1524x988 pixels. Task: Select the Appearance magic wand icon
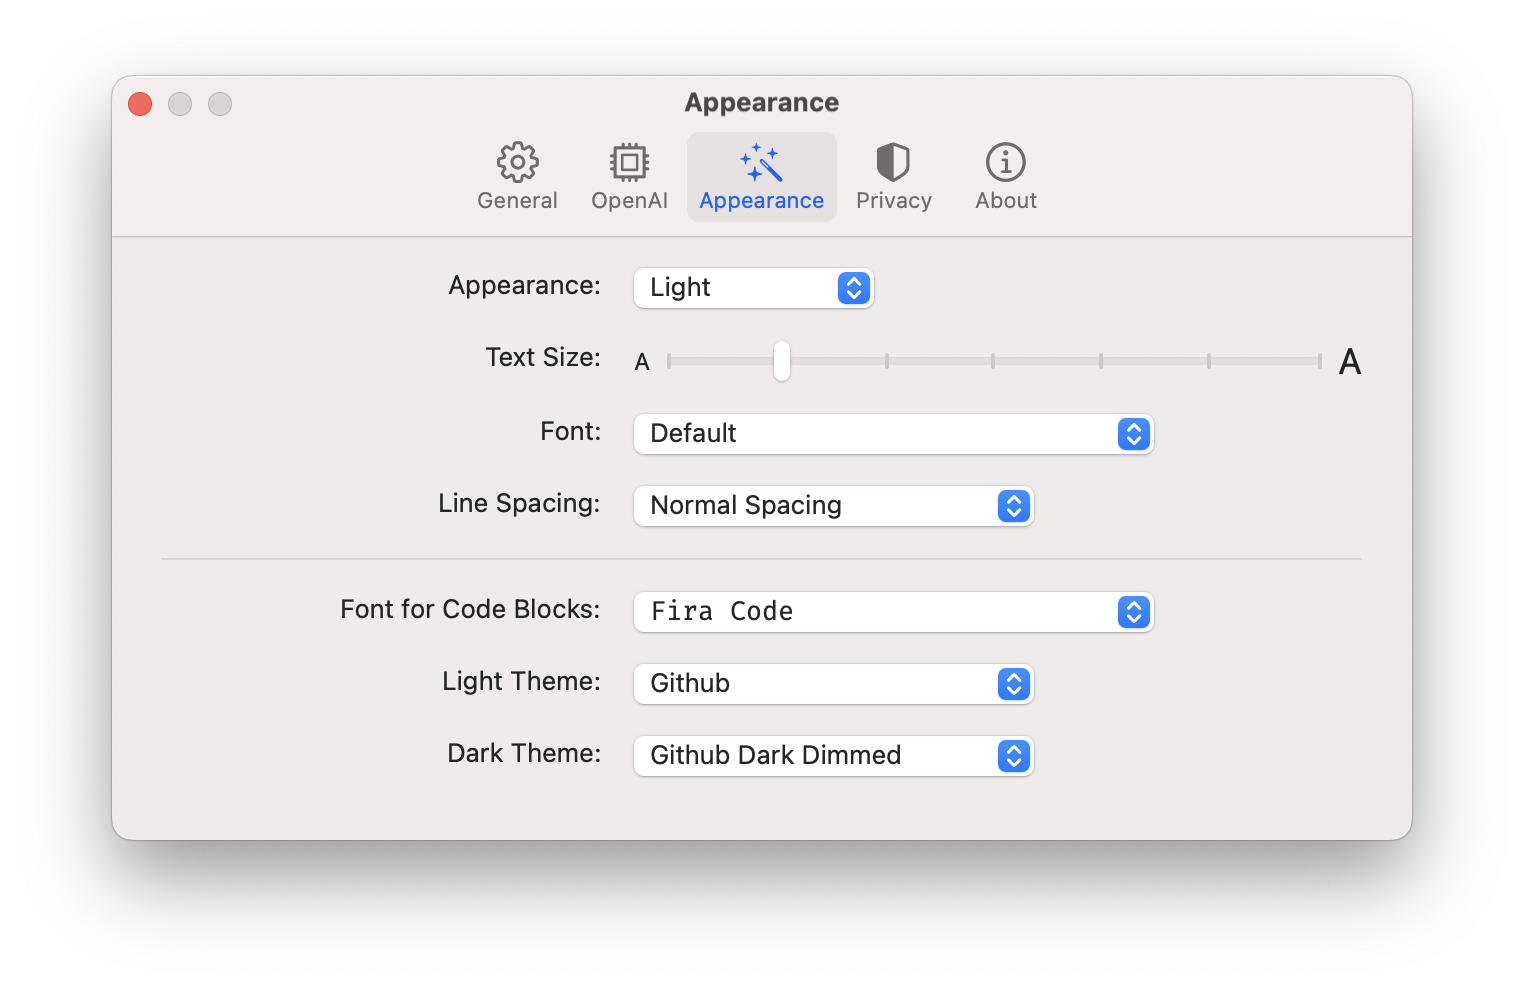coord(761,162)
